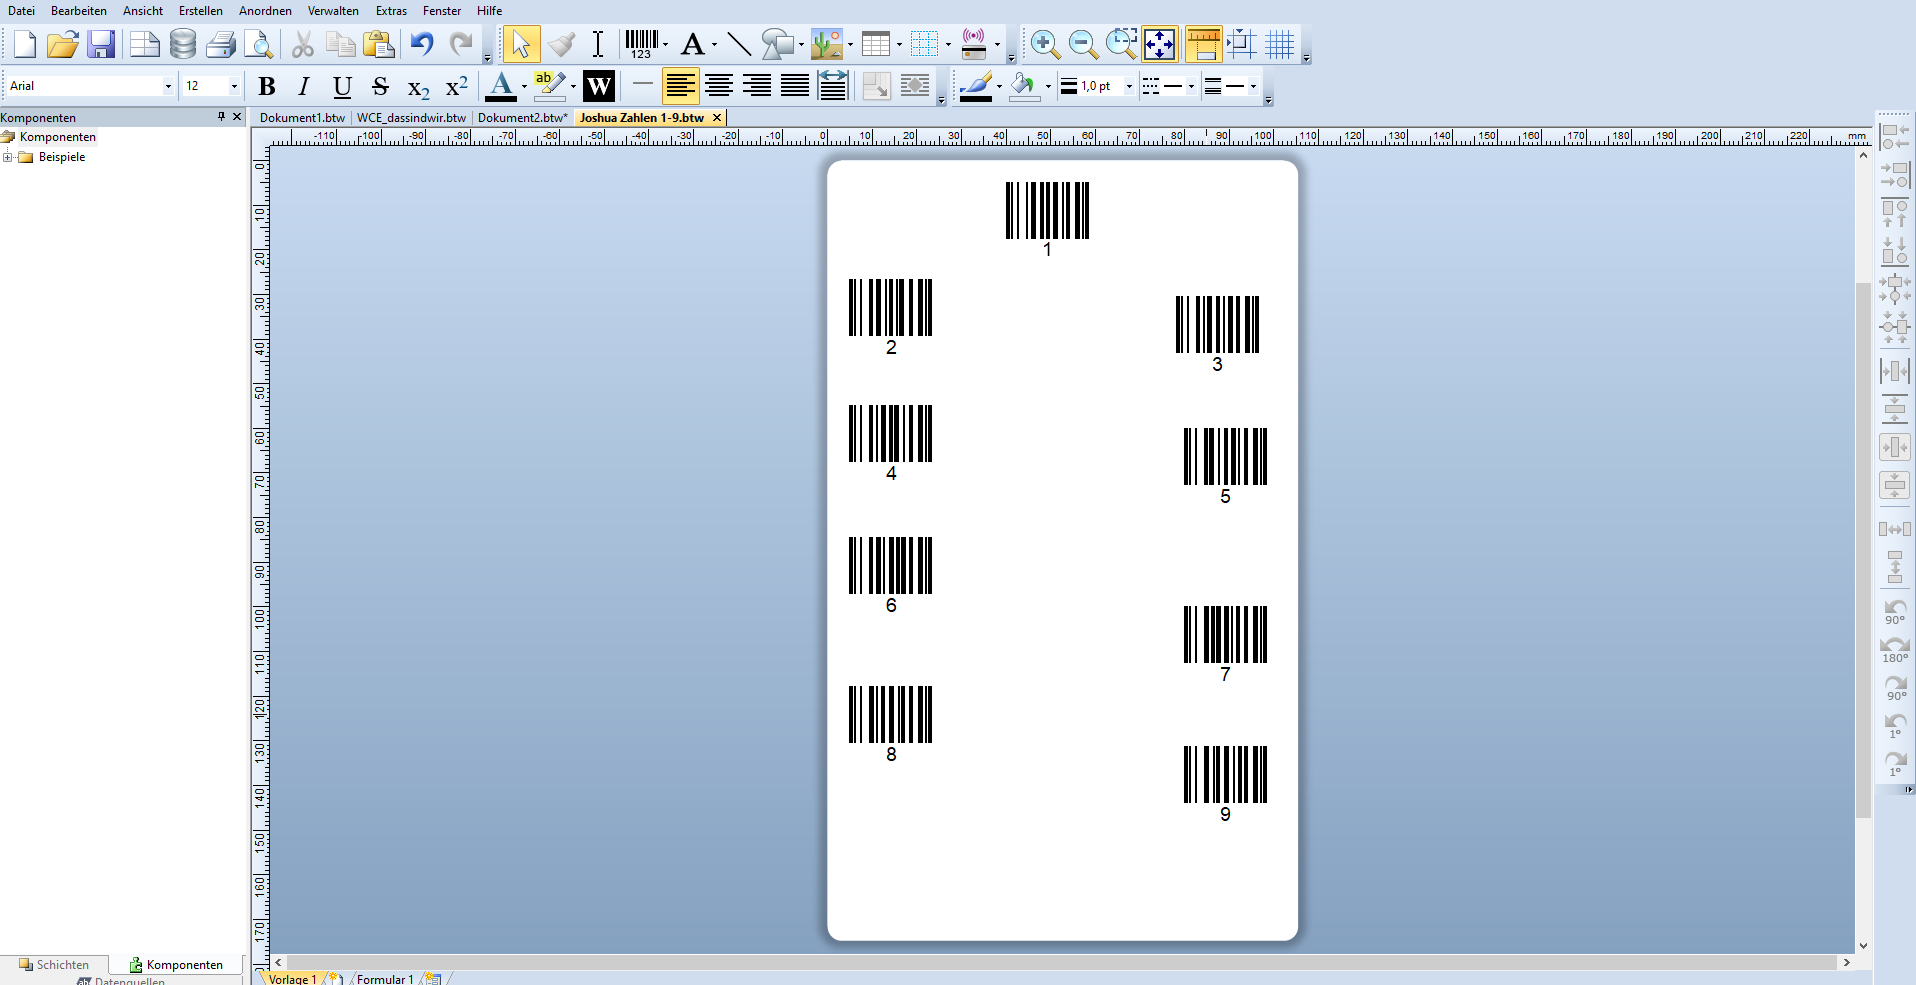Open the shape tool dropdown arrow
Screen dimensions: 1916x985
(801, 44)
